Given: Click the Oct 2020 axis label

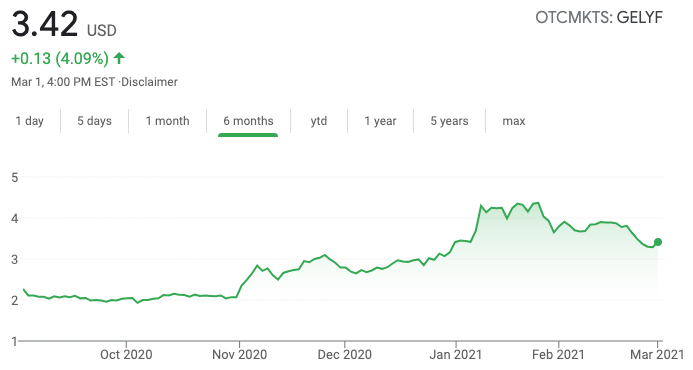Looking at the screenshot, I should point(126,354).
